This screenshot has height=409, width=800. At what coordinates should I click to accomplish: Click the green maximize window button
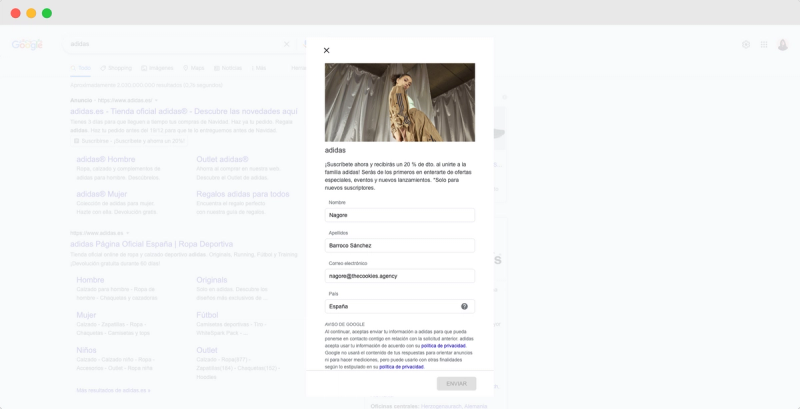point(47,13)
